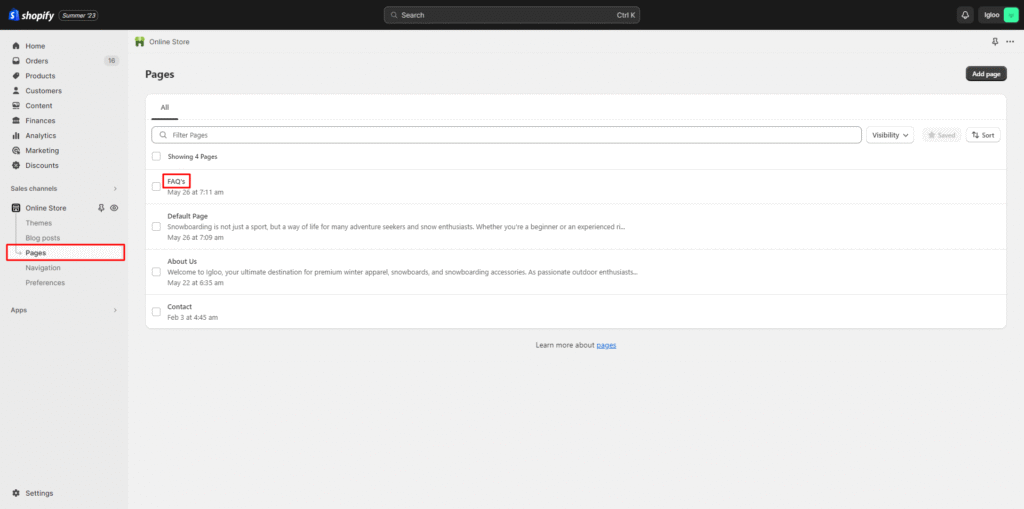1024x509 pixels.
Task: Switch to the All tab
Action: [x=165, y=107]
